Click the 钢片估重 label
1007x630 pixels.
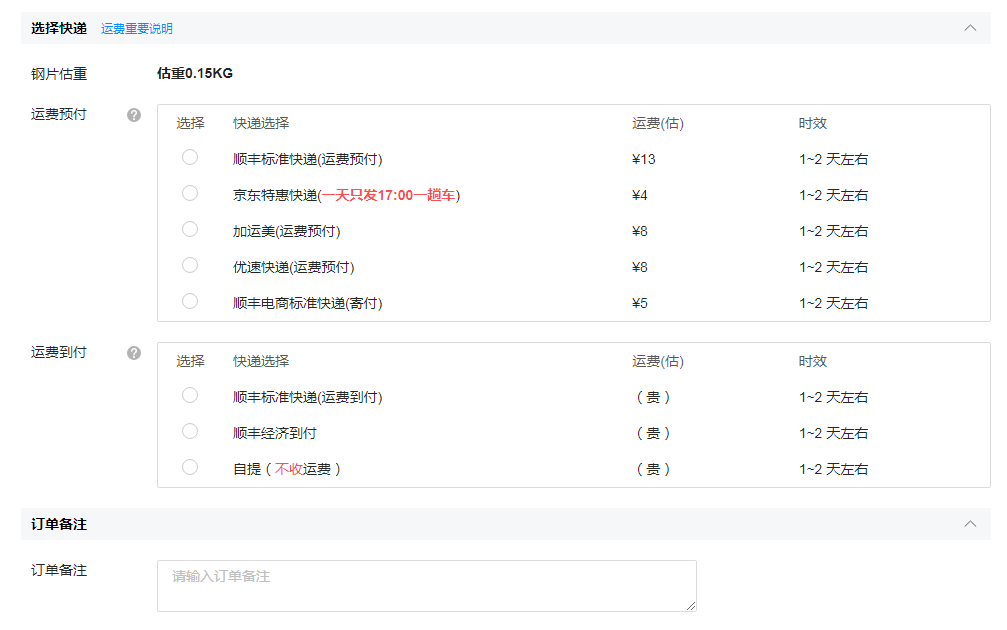(x=58, y=74)
